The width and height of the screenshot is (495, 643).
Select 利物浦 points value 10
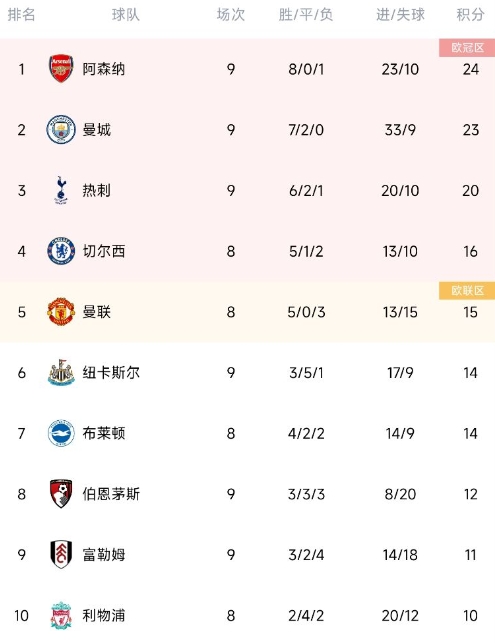(470, 616)
